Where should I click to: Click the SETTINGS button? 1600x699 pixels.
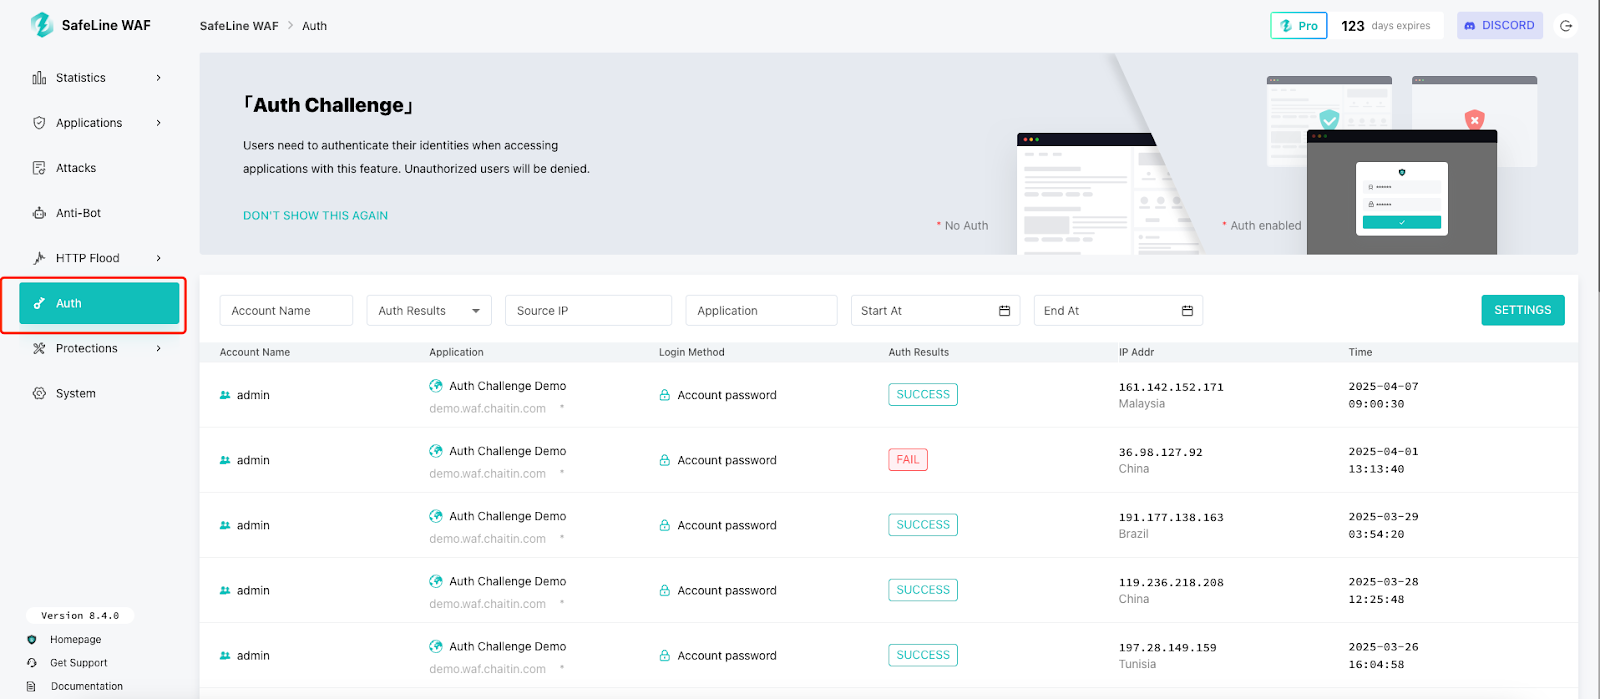1523,310
